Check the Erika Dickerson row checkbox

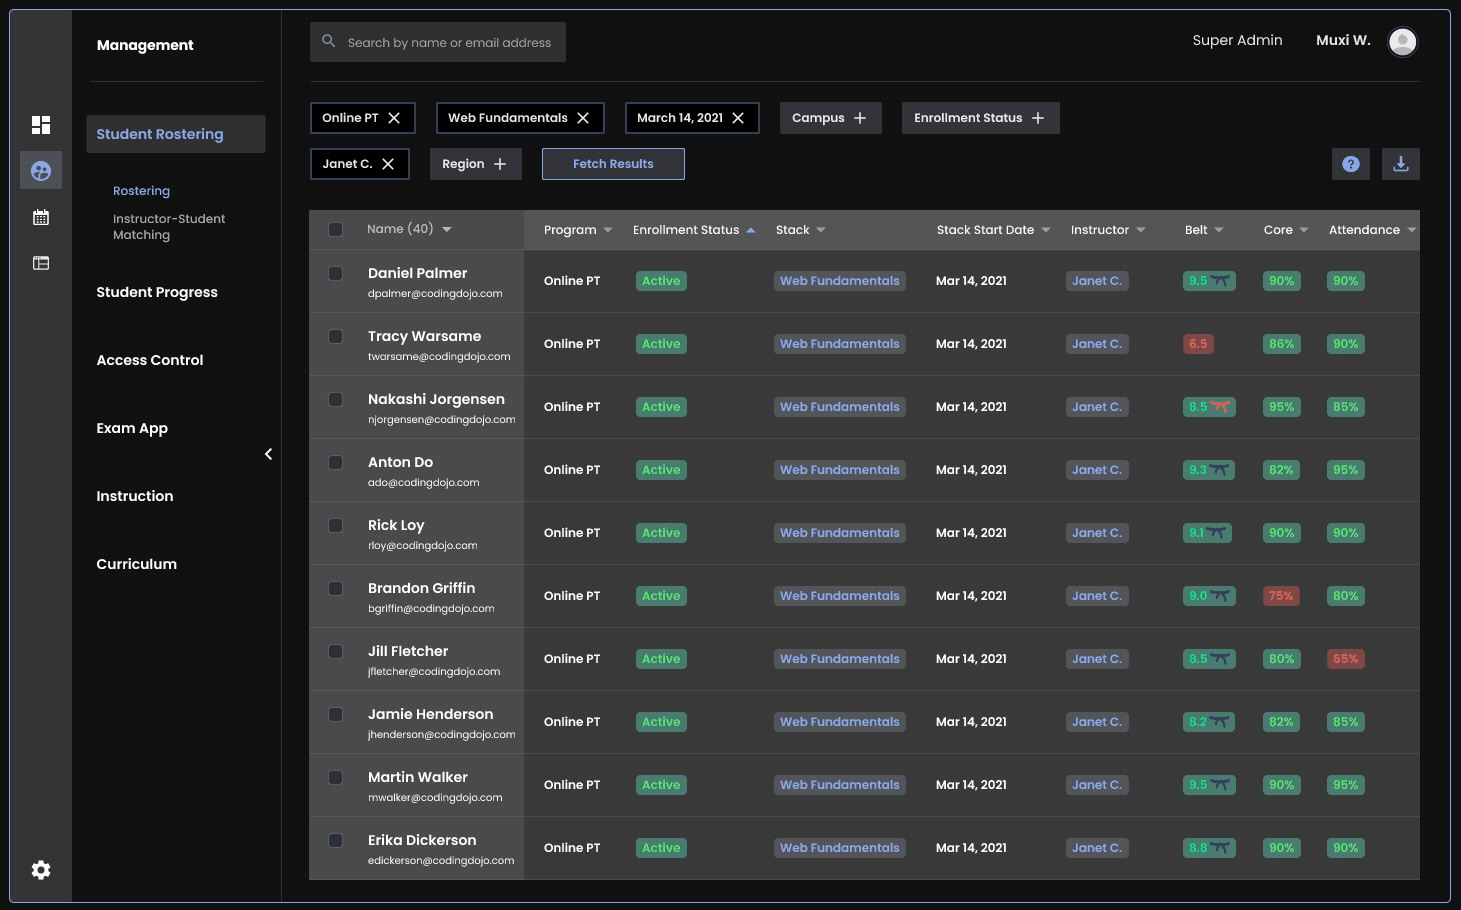click(x=336, y=840)
